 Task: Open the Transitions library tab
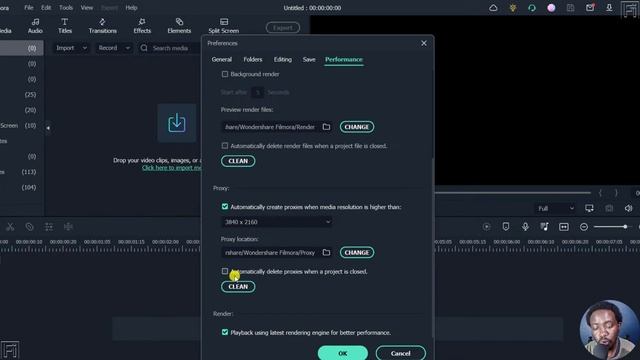(102, 26)
